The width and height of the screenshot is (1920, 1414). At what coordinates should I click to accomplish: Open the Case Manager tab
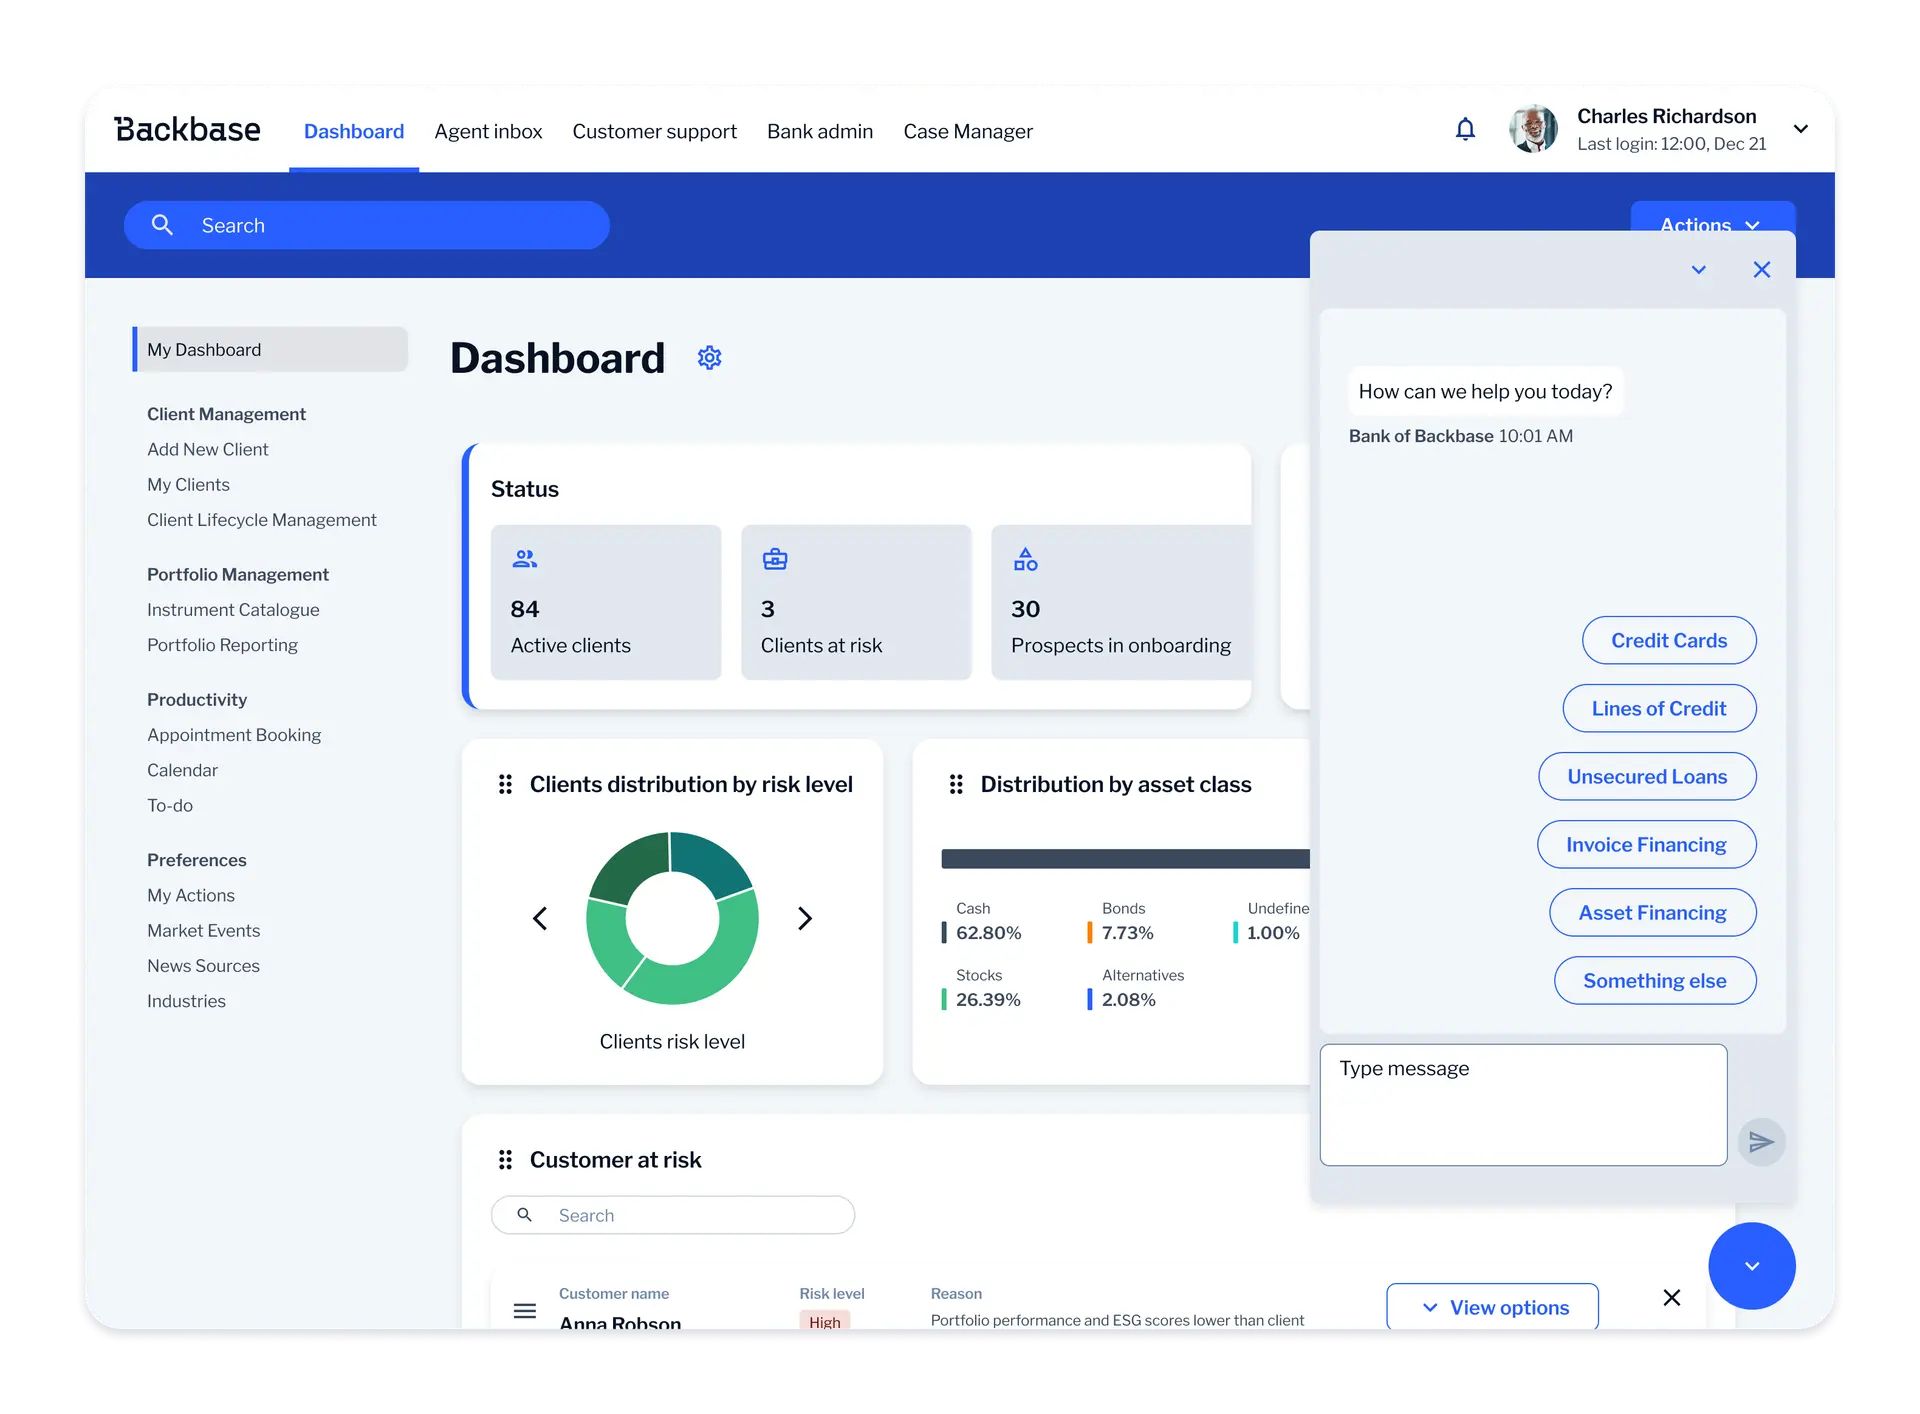point(967,131)
